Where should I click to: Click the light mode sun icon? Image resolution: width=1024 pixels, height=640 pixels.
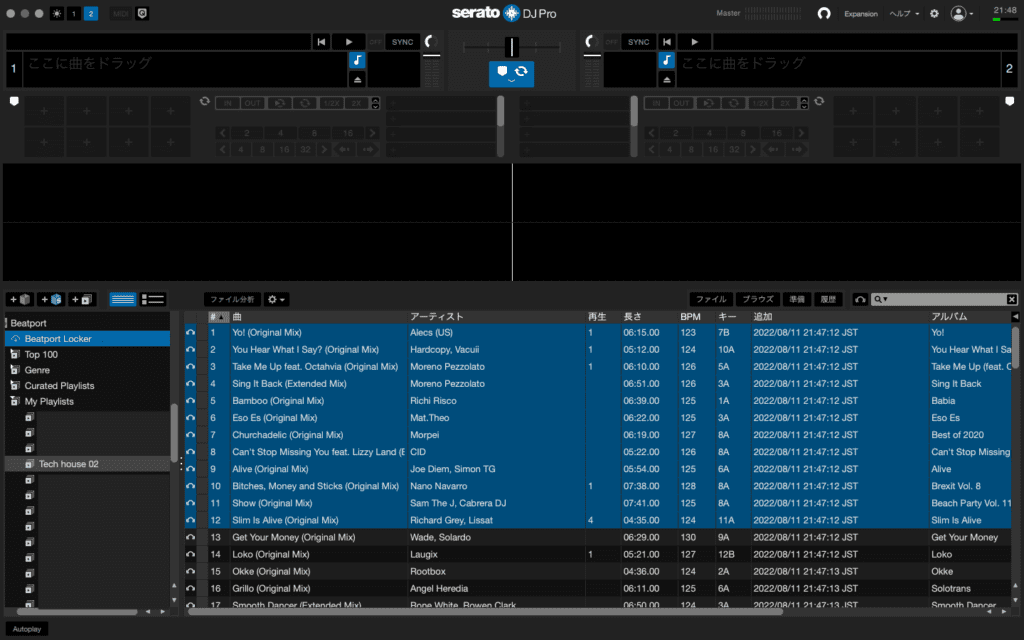coord(57,13)
